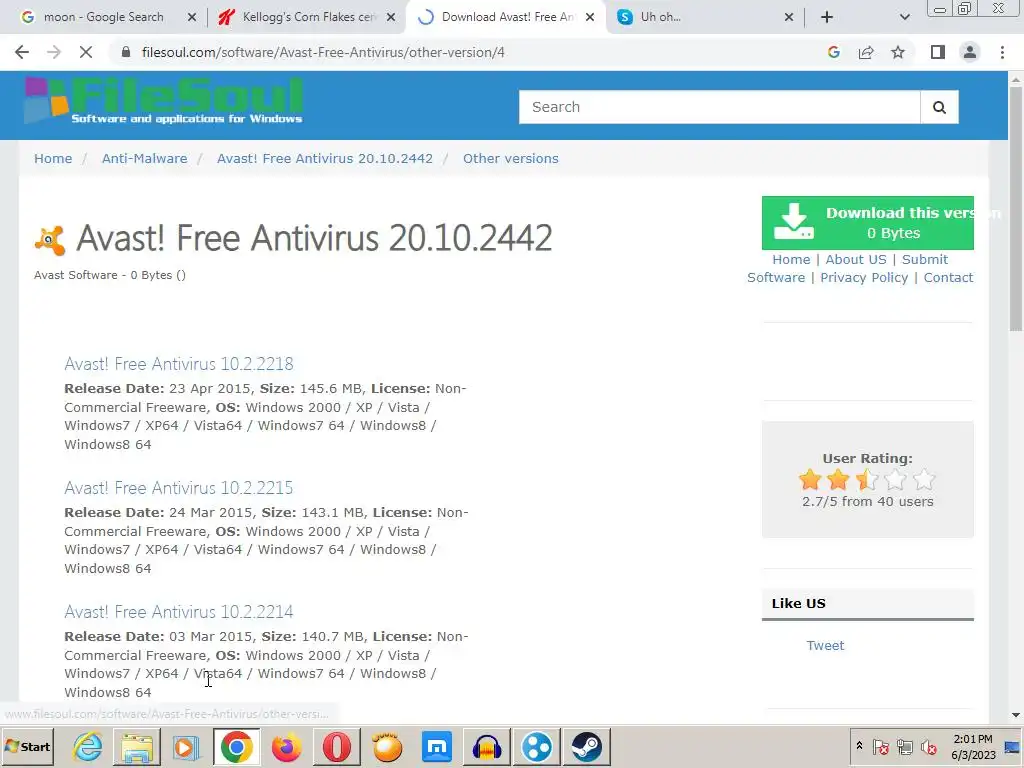
Task: Click the green Download this version button
Action: [867, 223]
